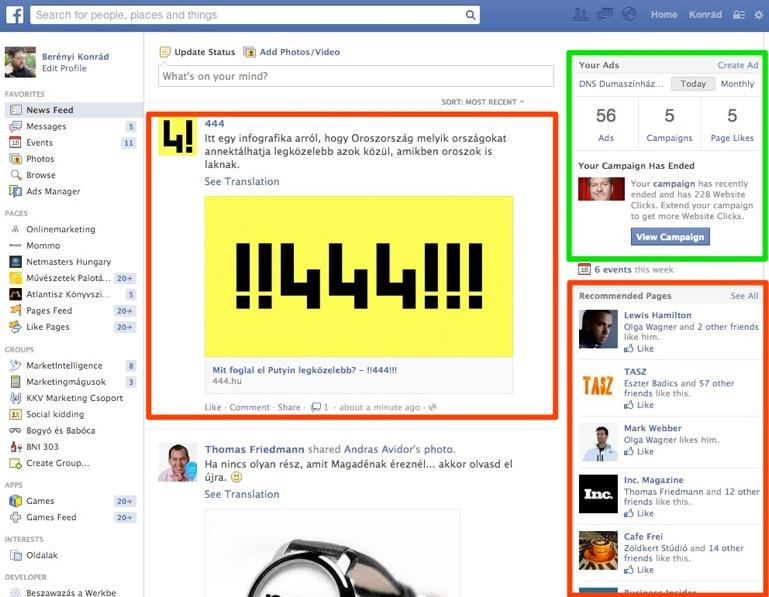This screenshot has height=597, width=769.
Task: Click the View Campaign button
Action: point(670,237)
